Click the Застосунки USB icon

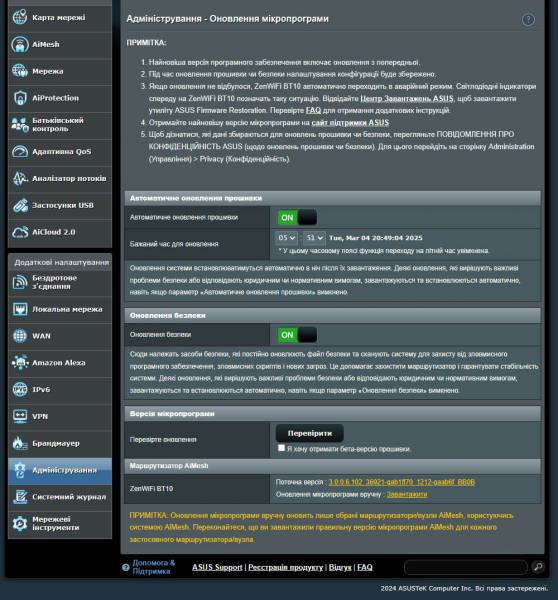point(20,205)
